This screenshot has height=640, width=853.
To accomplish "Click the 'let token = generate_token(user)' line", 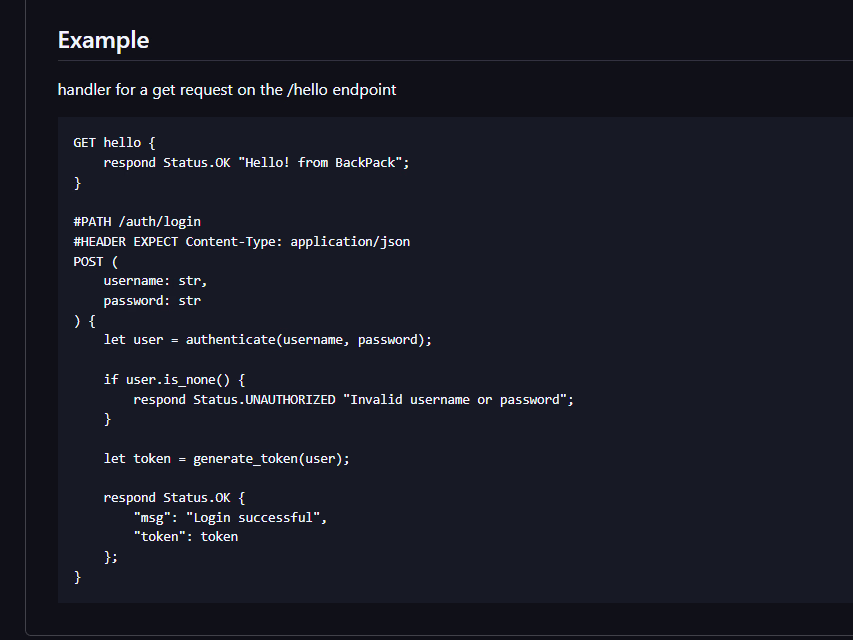I will (x=226, y=459).
